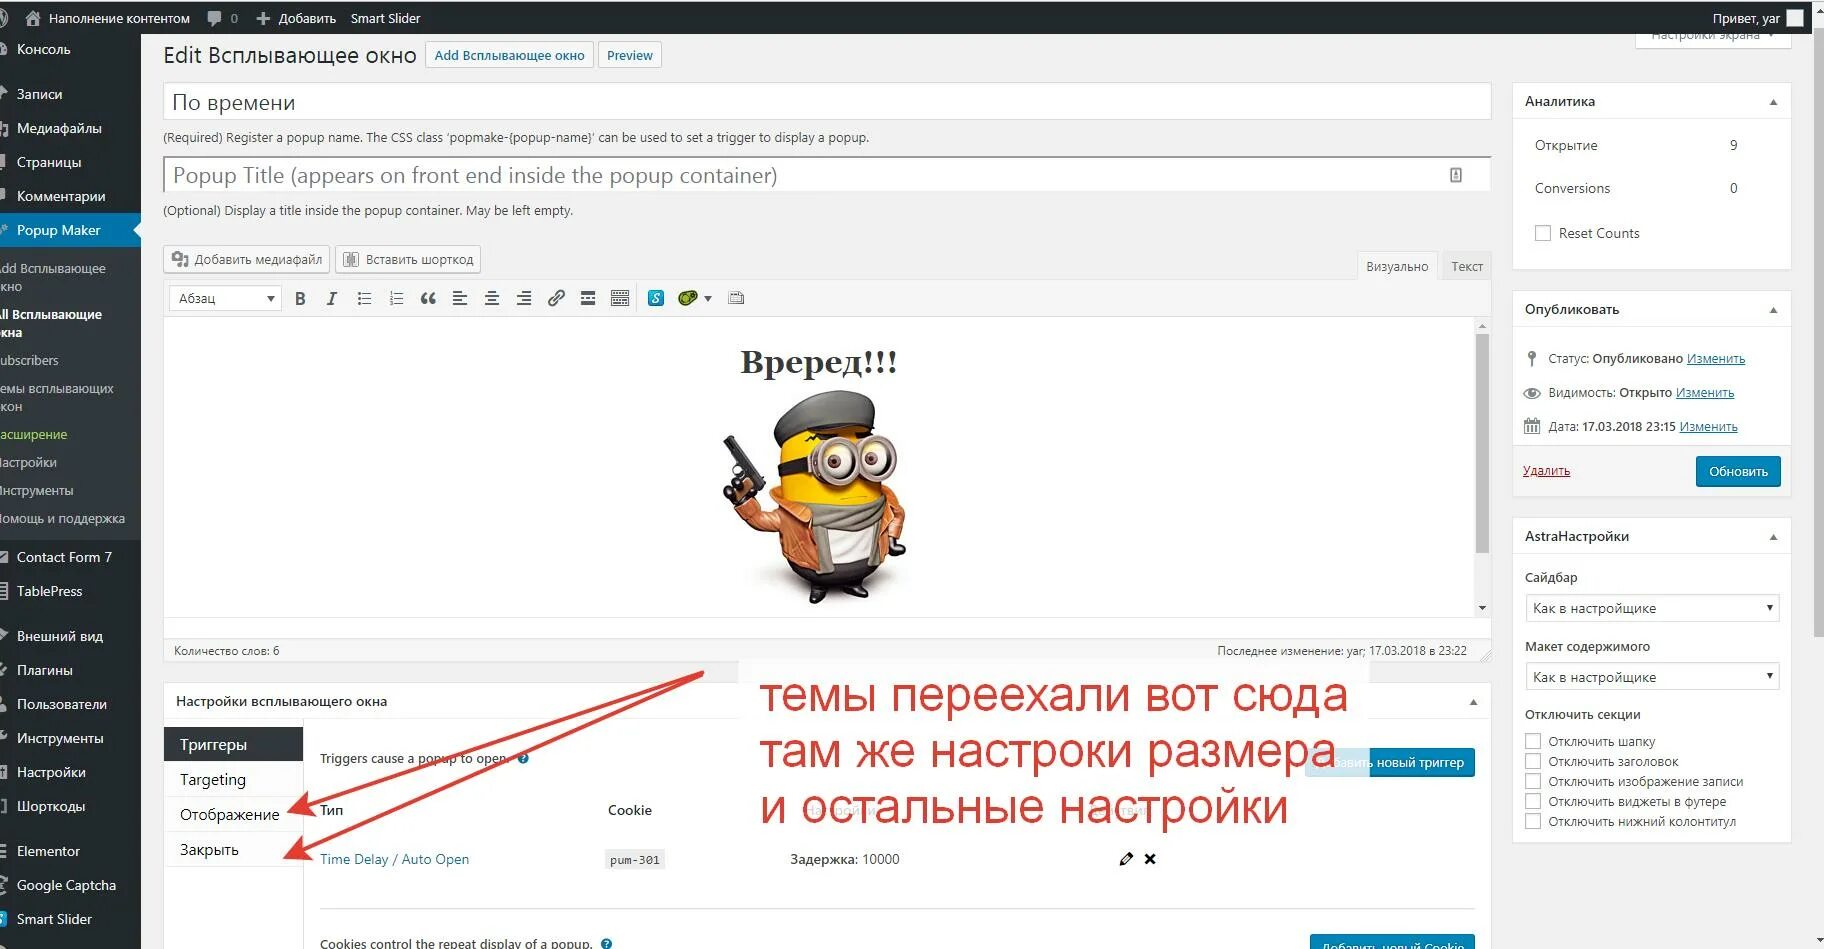Select the Отображение settings tab
The image size is (1824, 949).
pyautogui.click(x=233, y=814)
